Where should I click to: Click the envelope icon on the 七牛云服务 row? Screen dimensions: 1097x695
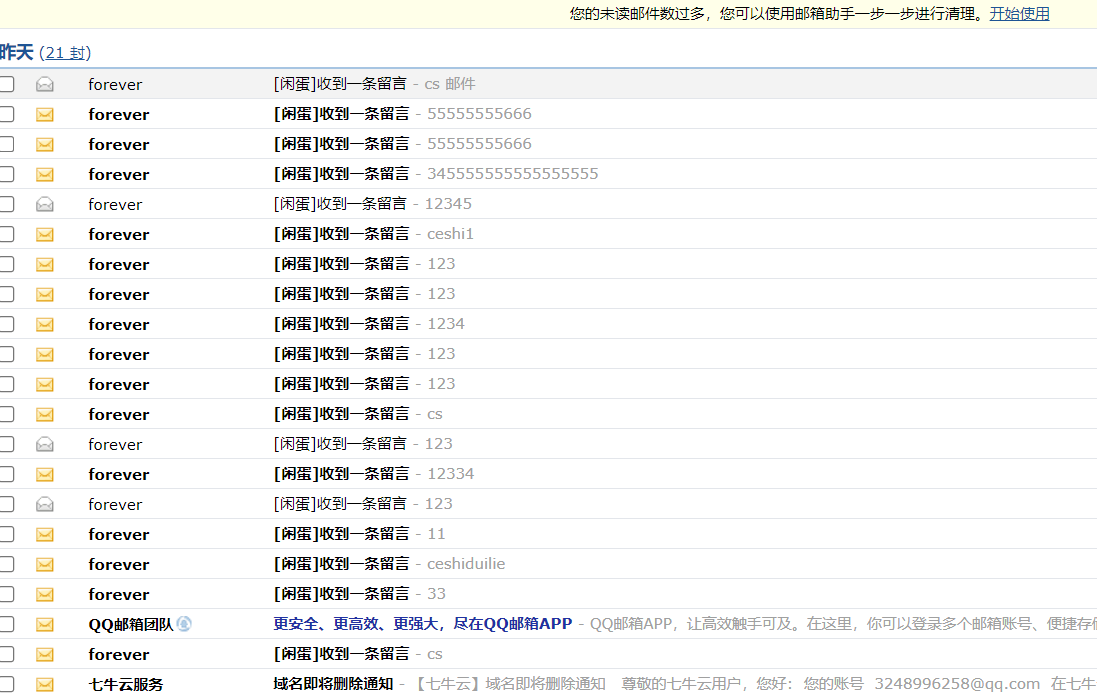44,684
